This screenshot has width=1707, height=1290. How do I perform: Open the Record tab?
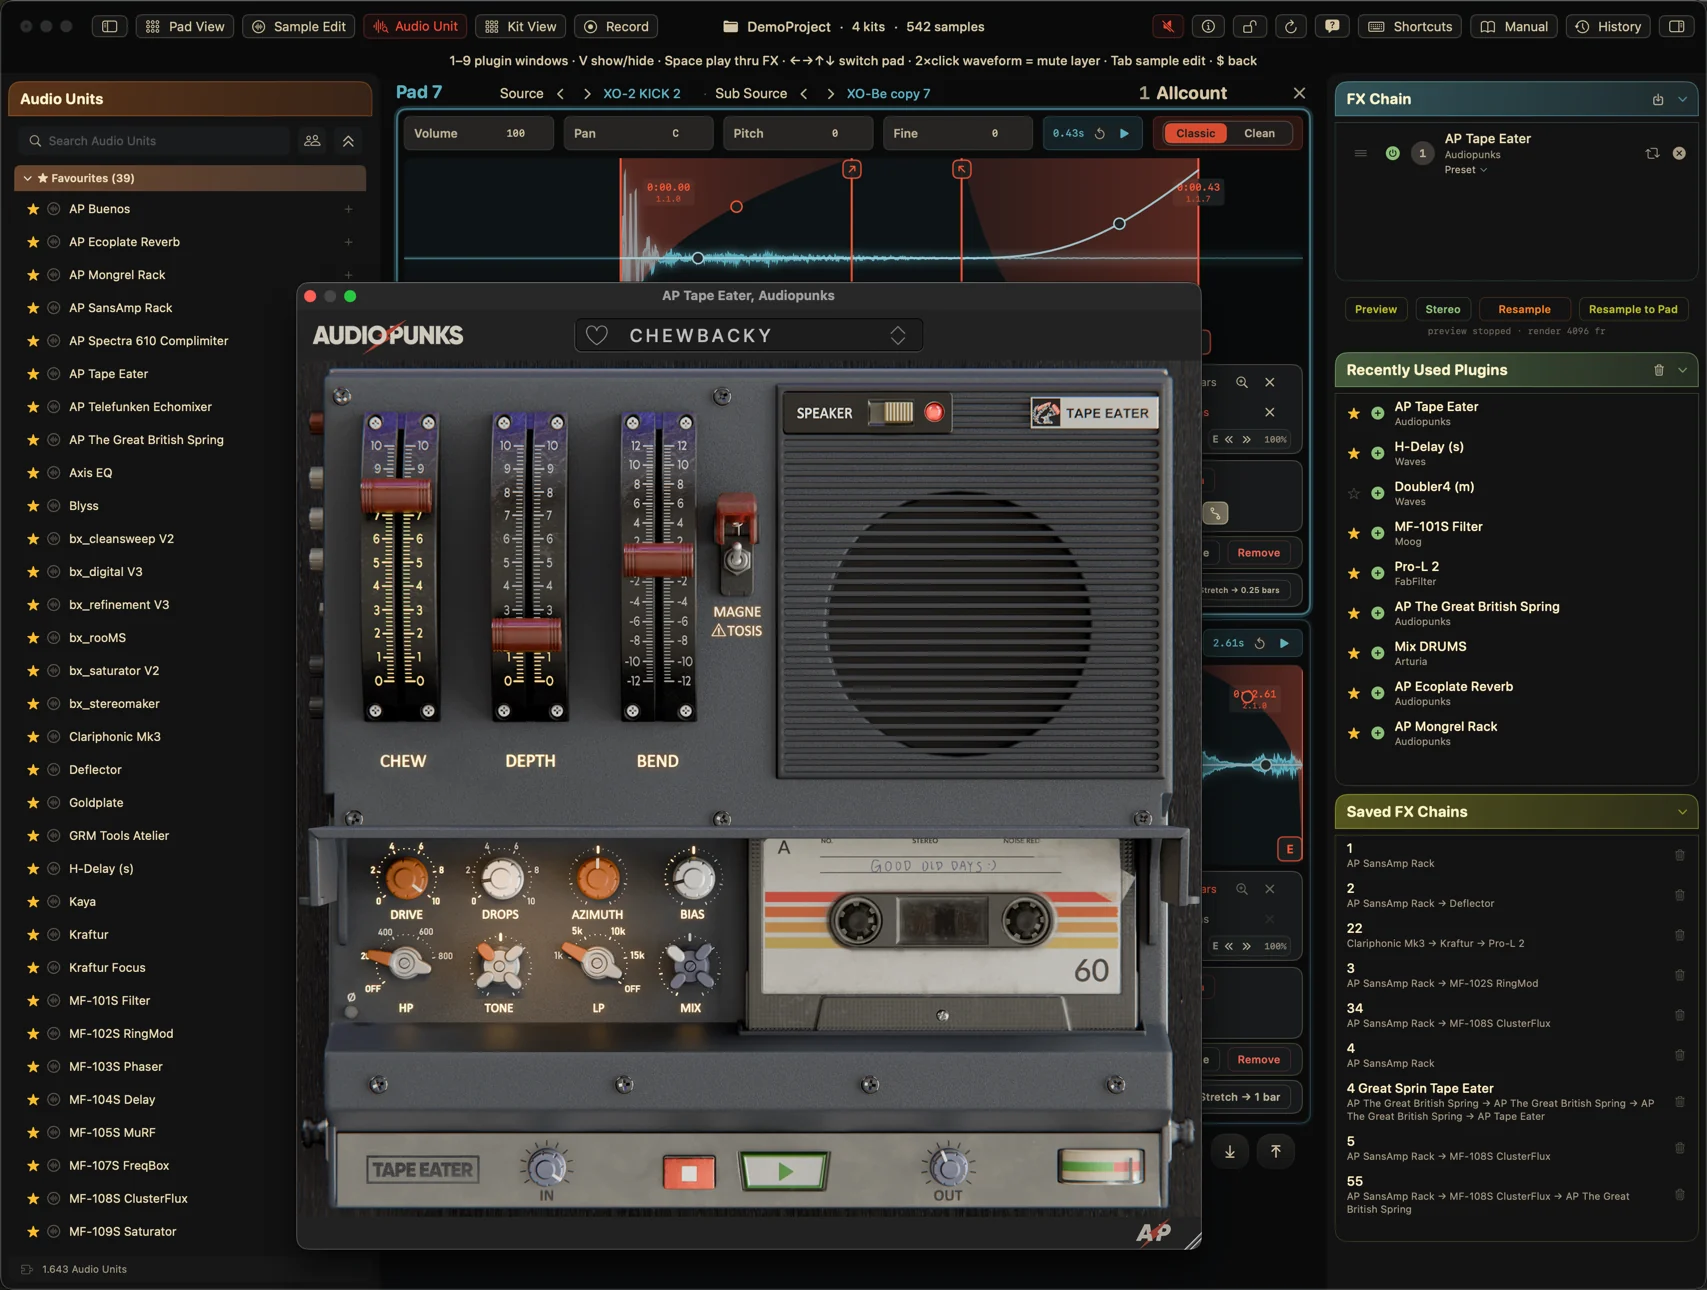coord(616,27)
